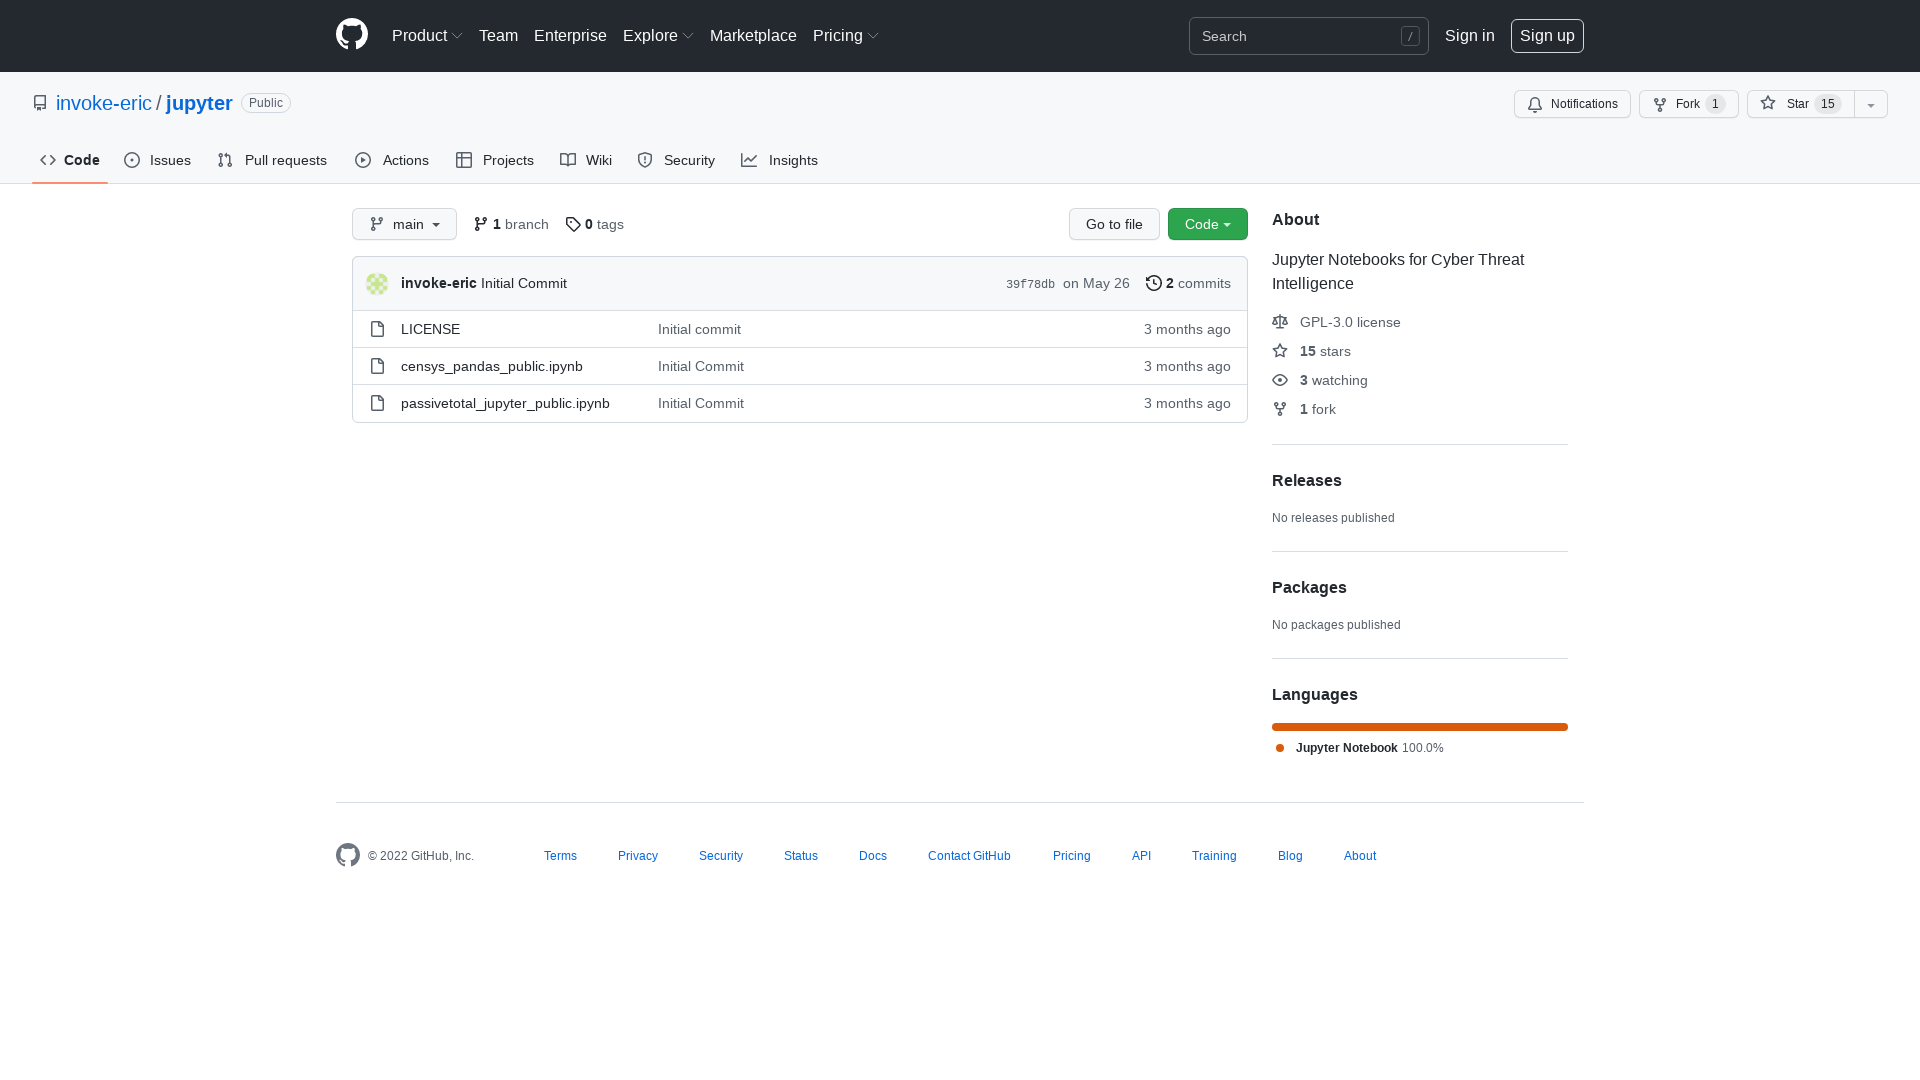Image resolution: width=1920 pixels, height=1080 pixels.
Task: View the 0 tags link
Action: point(595,224)
